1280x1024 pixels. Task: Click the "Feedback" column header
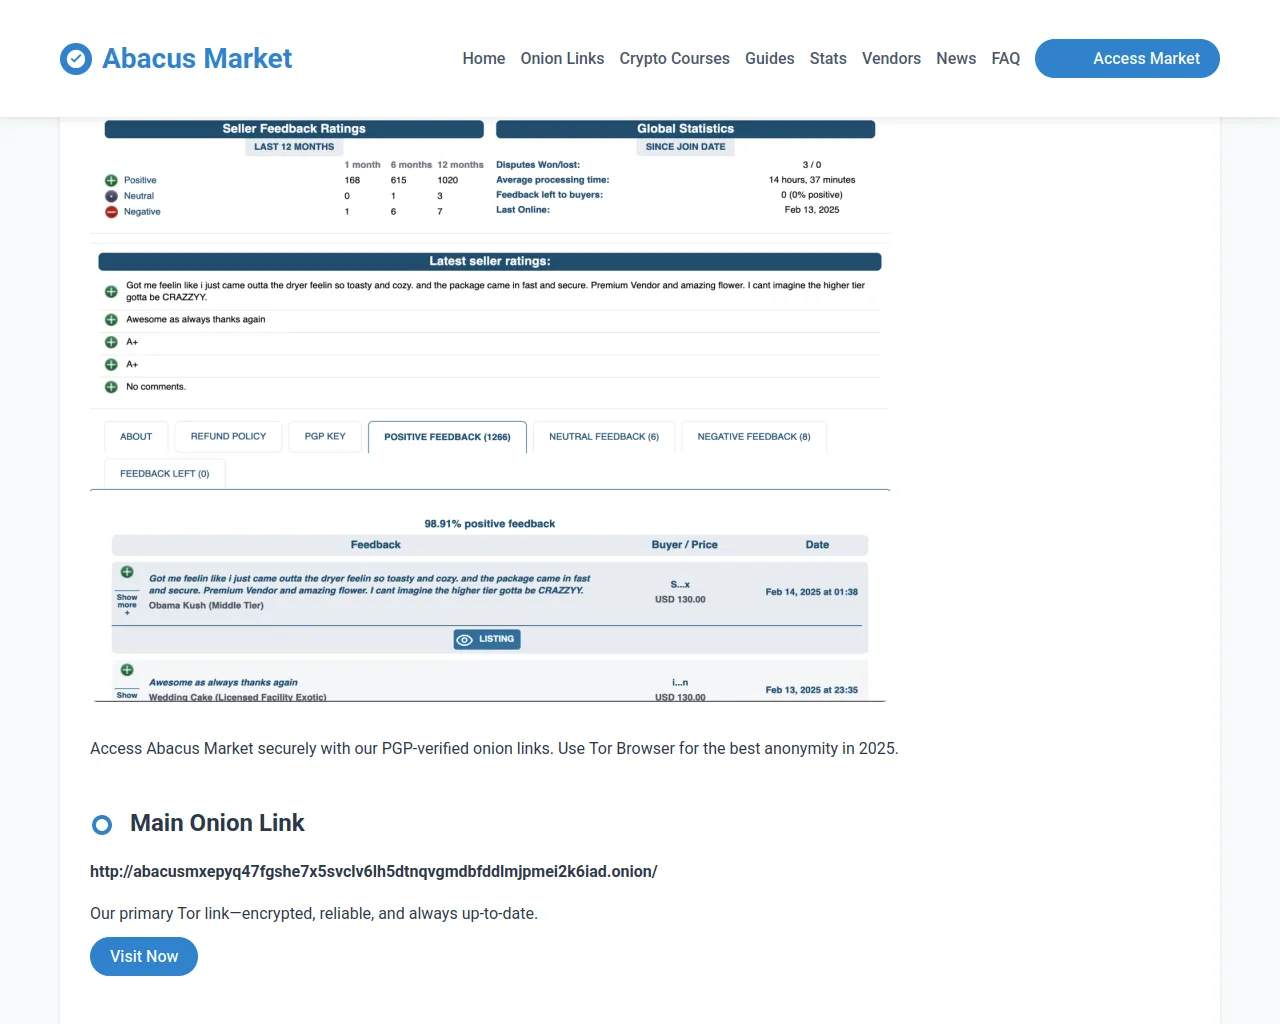pos(376,545)
